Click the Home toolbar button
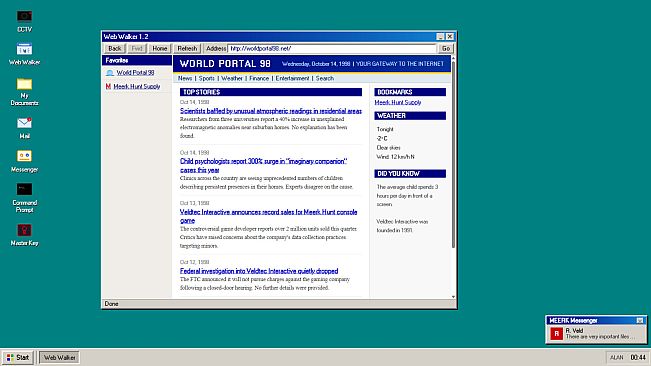This screenshot has height=366, width=651. (159, 49)
